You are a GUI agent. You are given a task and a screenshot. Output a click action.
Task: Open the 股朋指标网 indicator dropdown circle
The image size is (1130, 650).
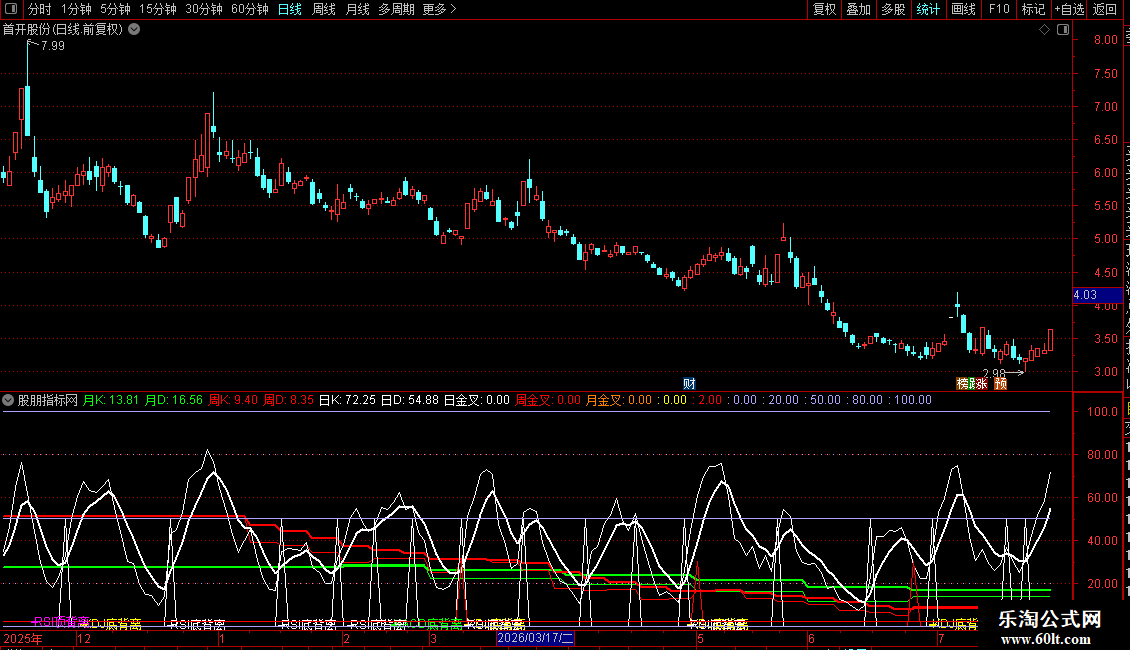(x=8, y=400)
